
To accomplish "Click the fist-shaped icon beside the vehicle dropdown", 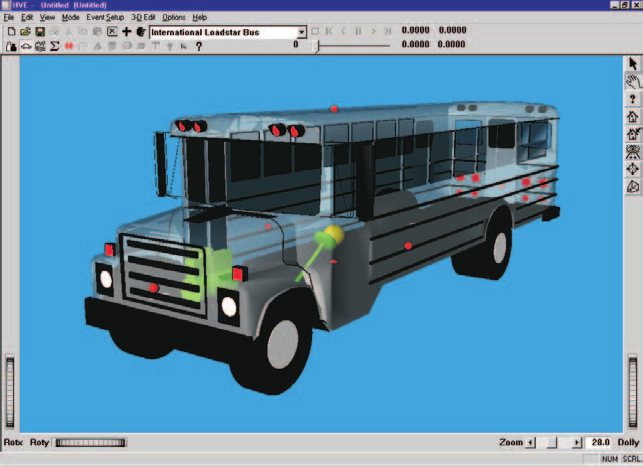I will [141, 32].
